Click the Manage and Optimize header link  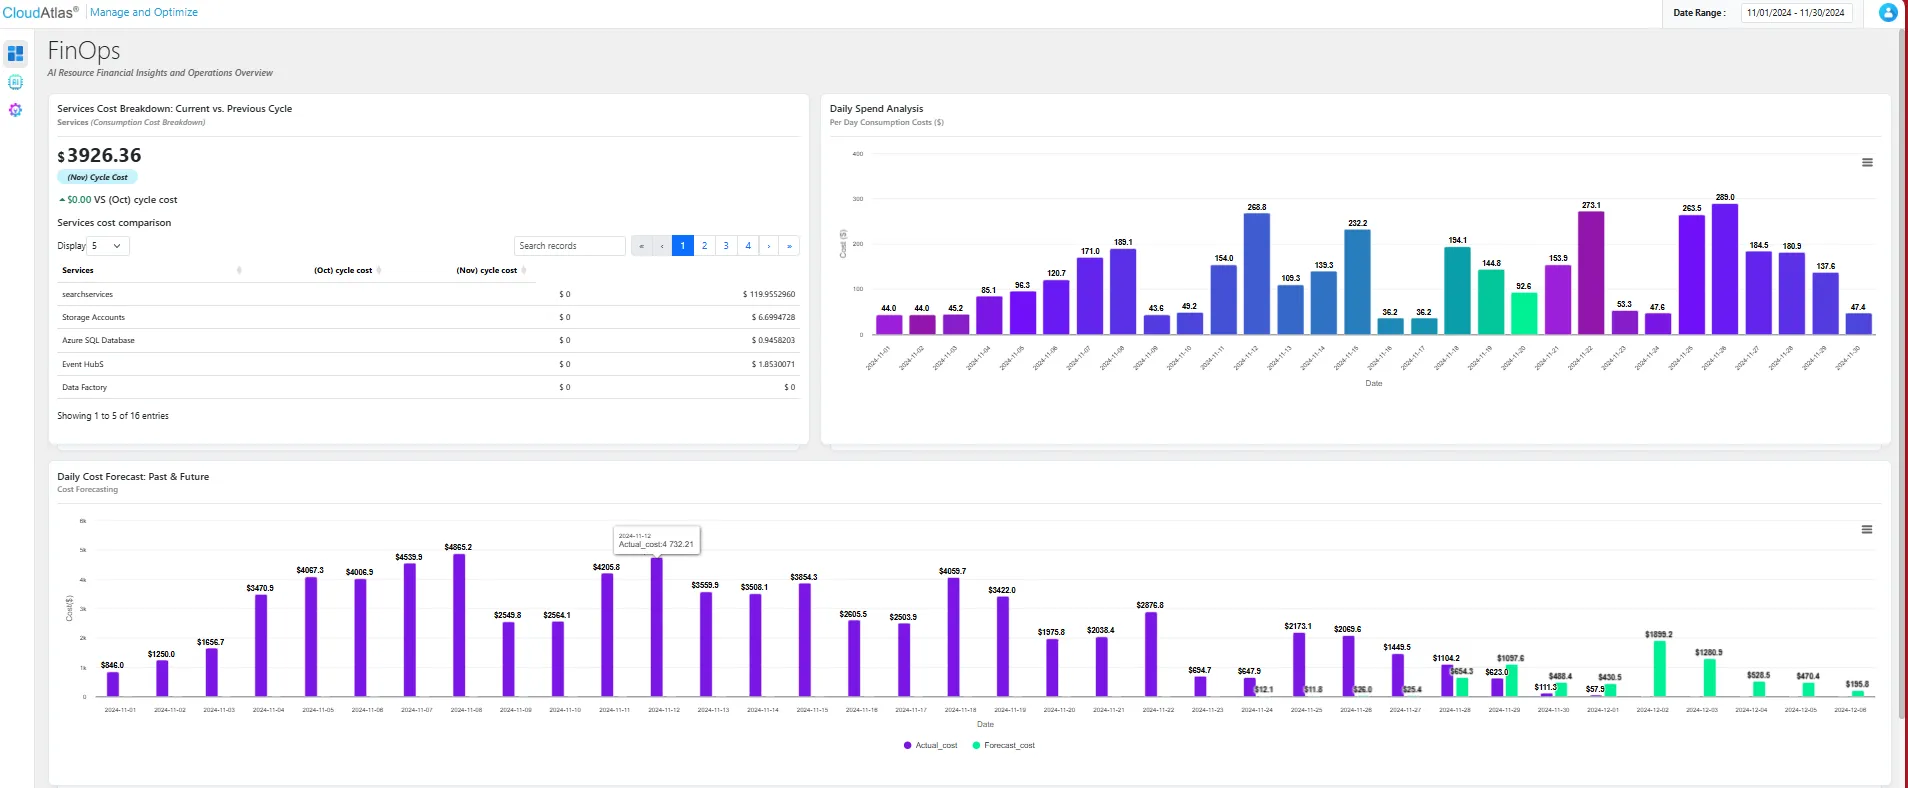click(x=144, y=13)
